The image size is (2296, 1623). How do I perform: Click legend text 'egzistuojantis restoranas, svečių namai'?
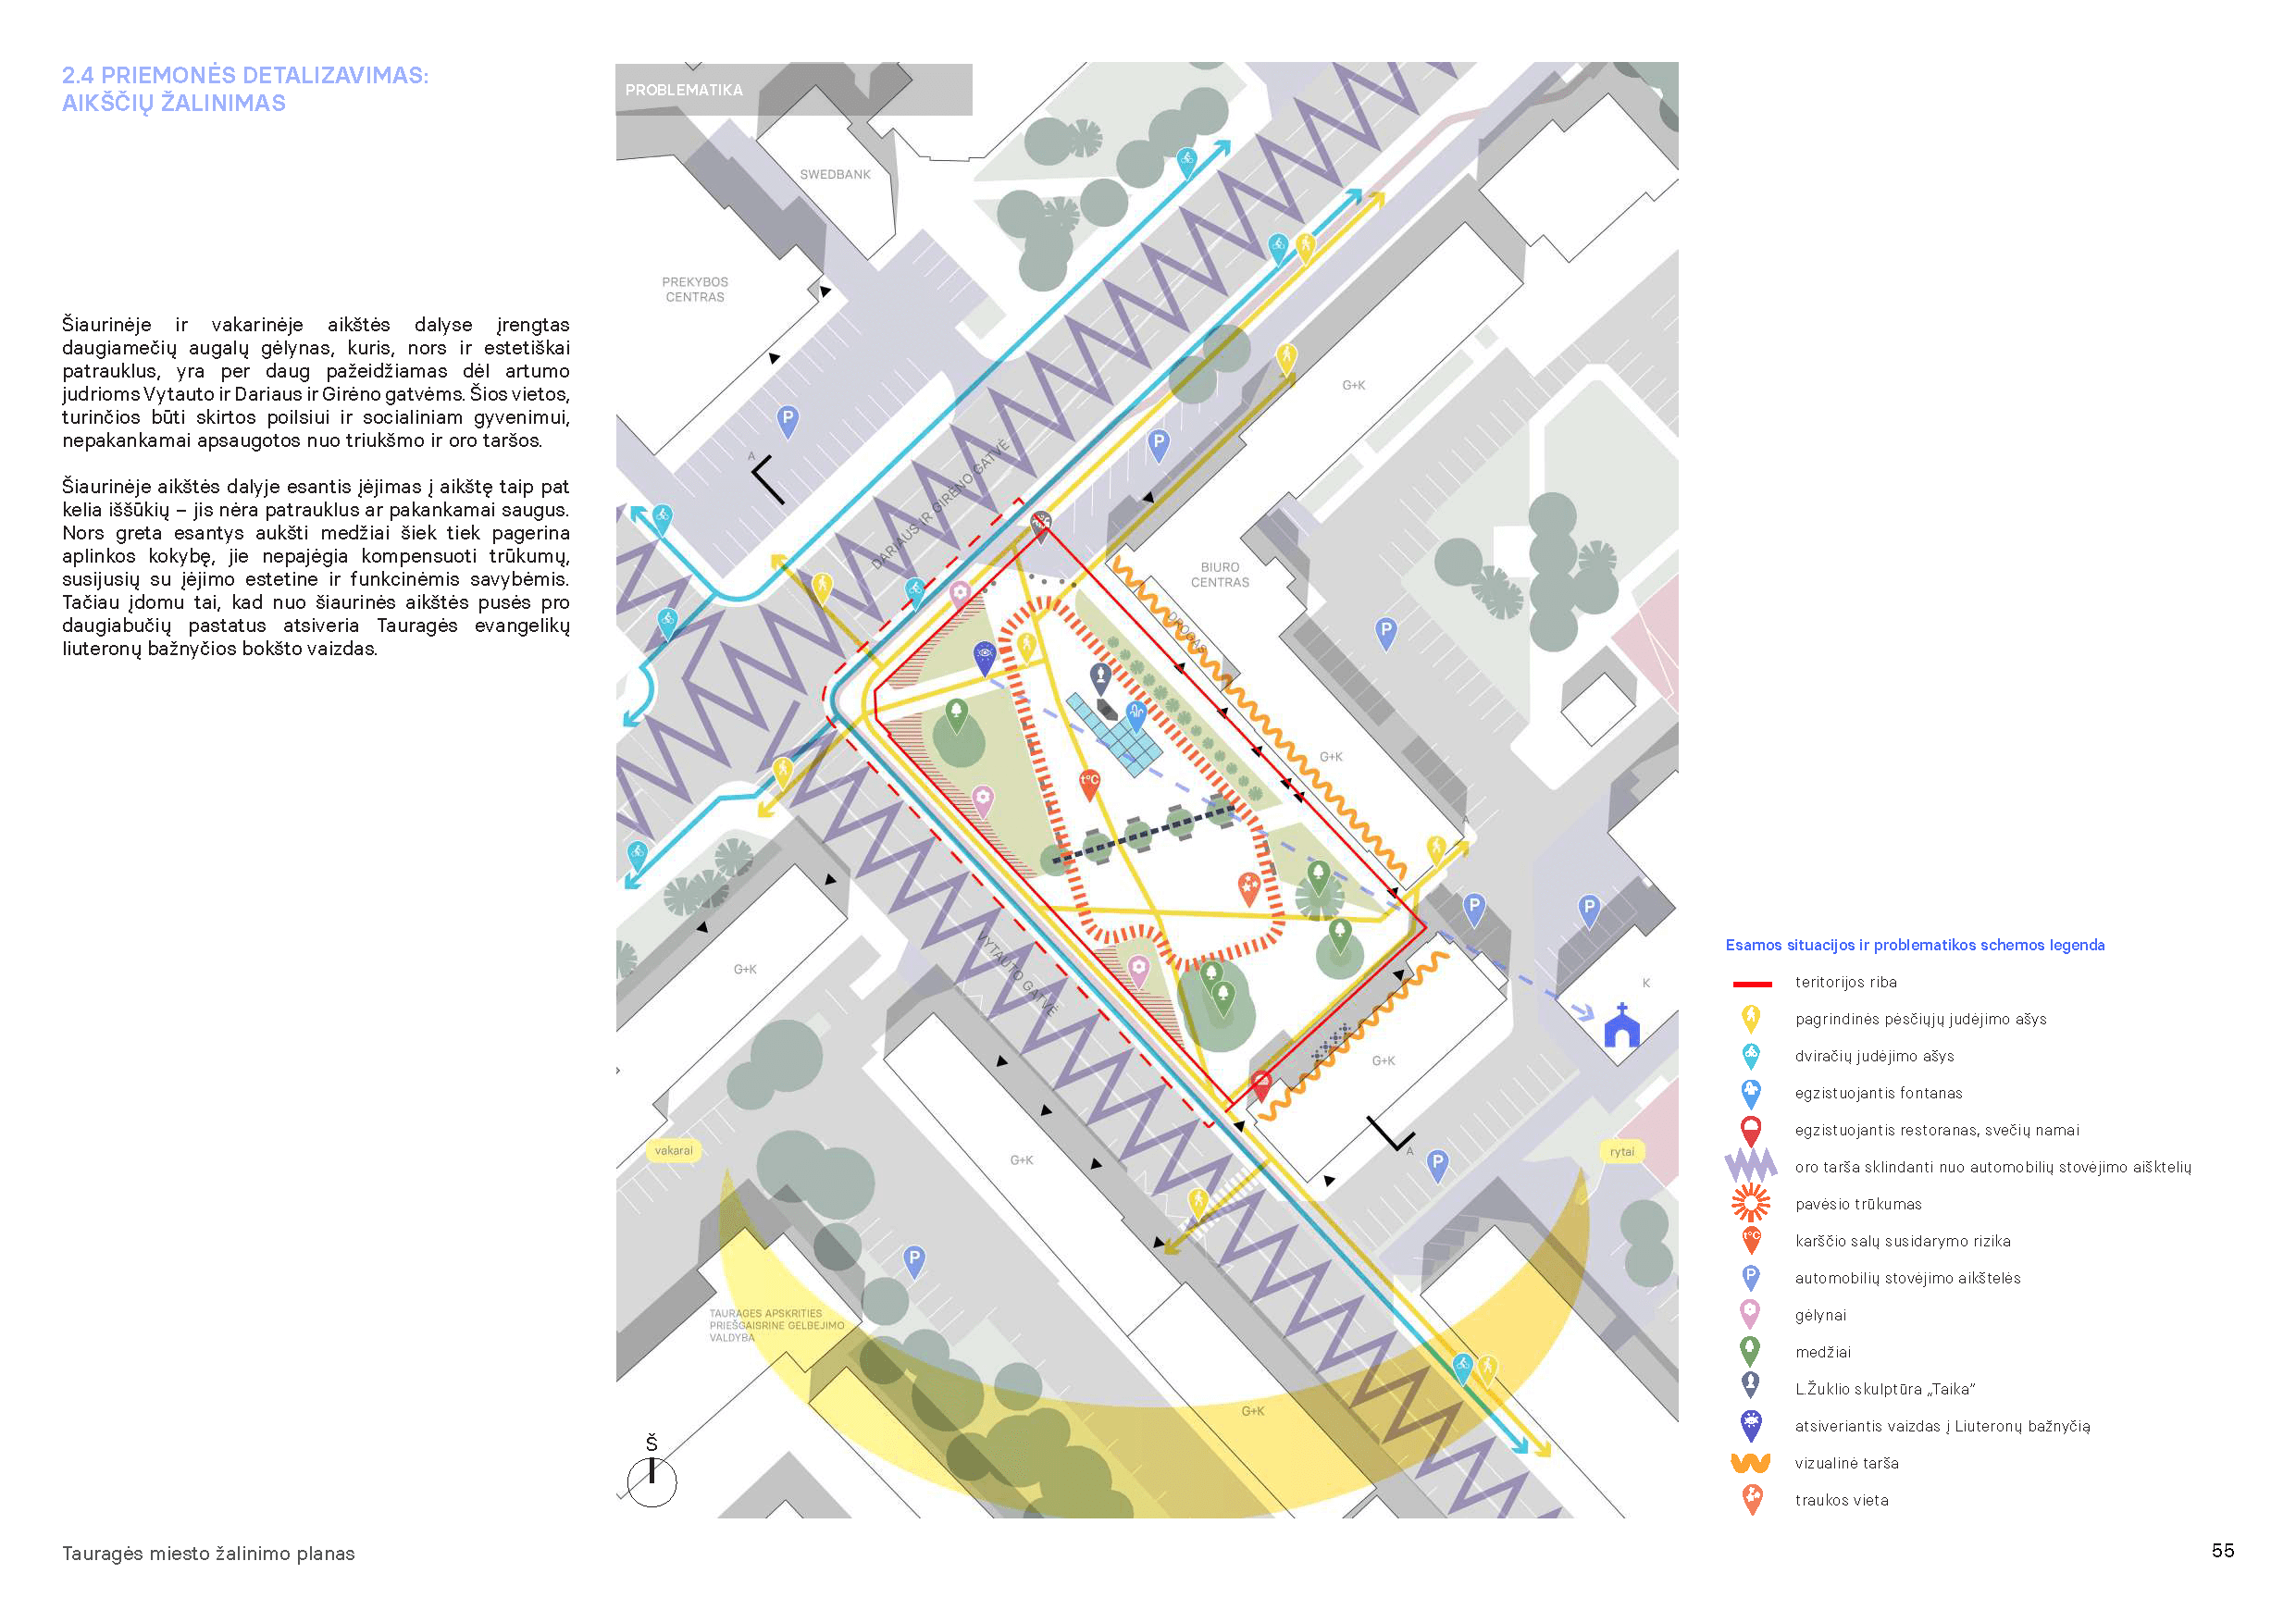pos(1936,1130)
